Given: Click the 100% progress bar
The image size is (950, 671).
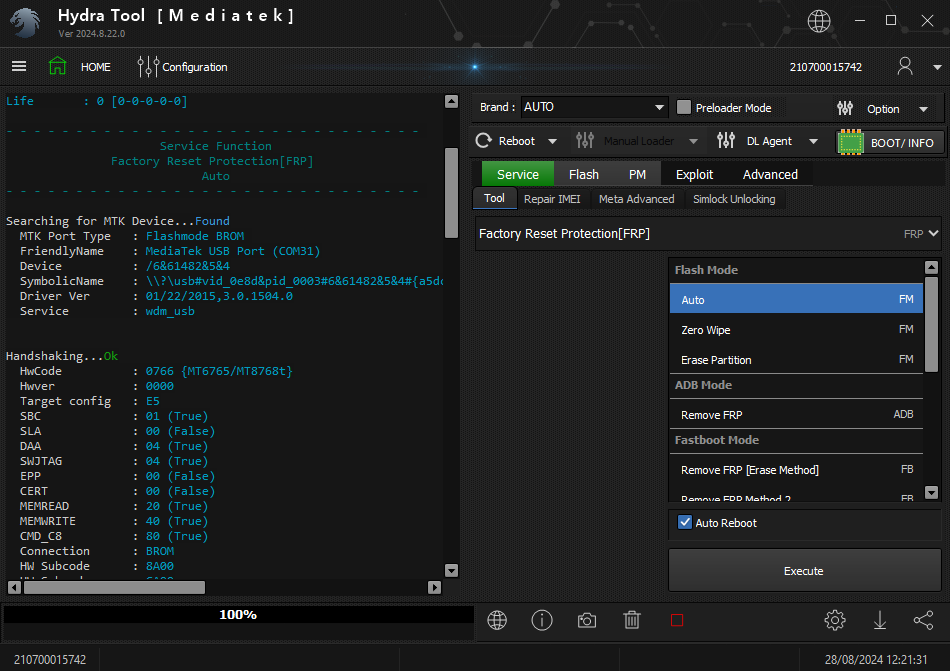Looking at the screenshot, I should [x=238, y=614].
